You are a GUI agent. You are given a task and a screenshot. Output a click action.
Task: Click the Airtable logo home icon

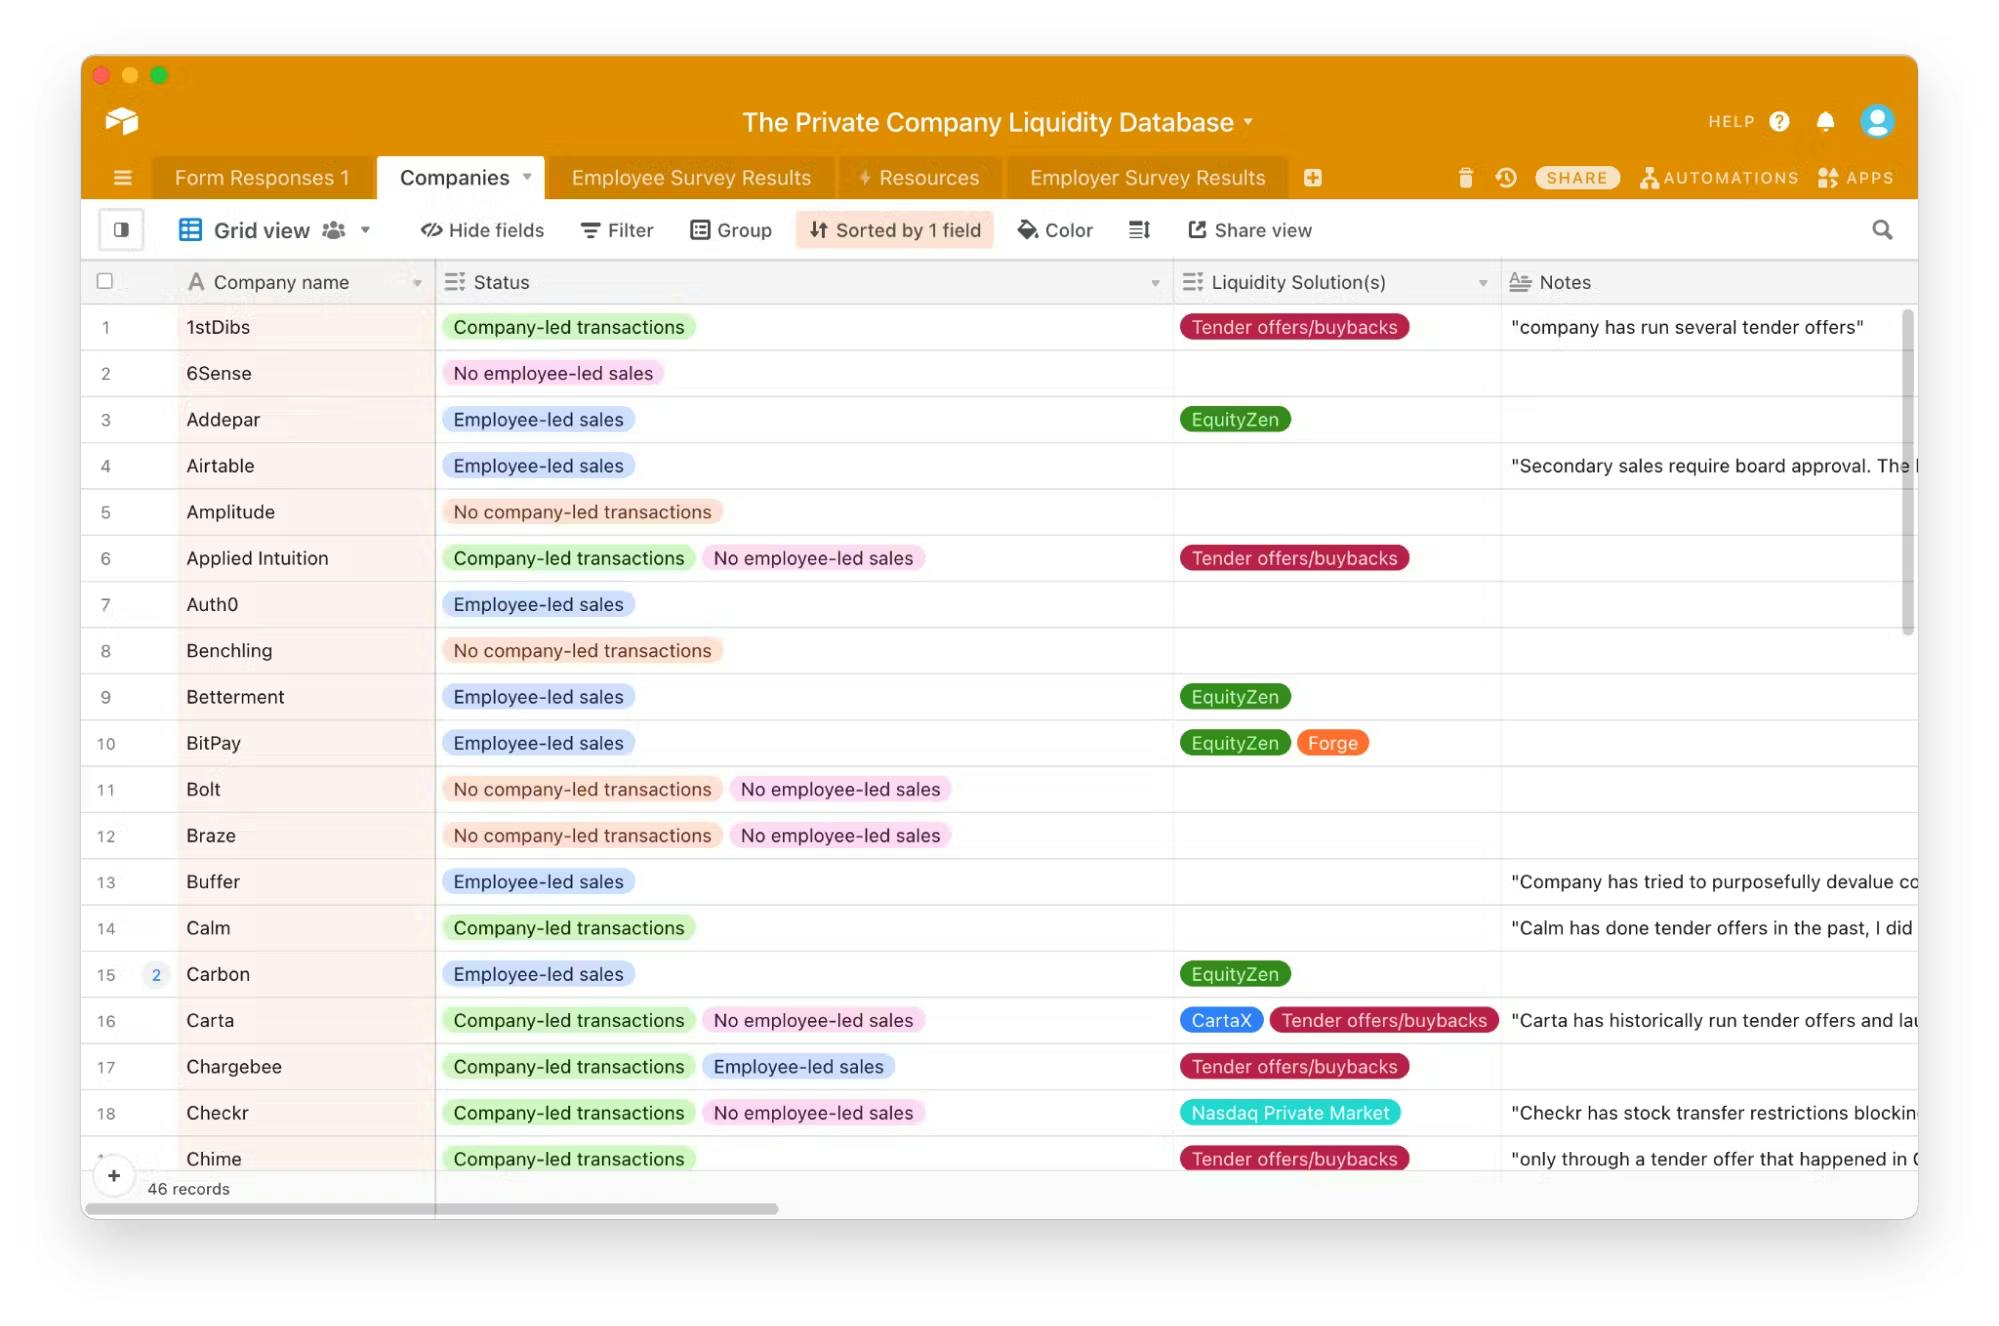pos(122,121)
